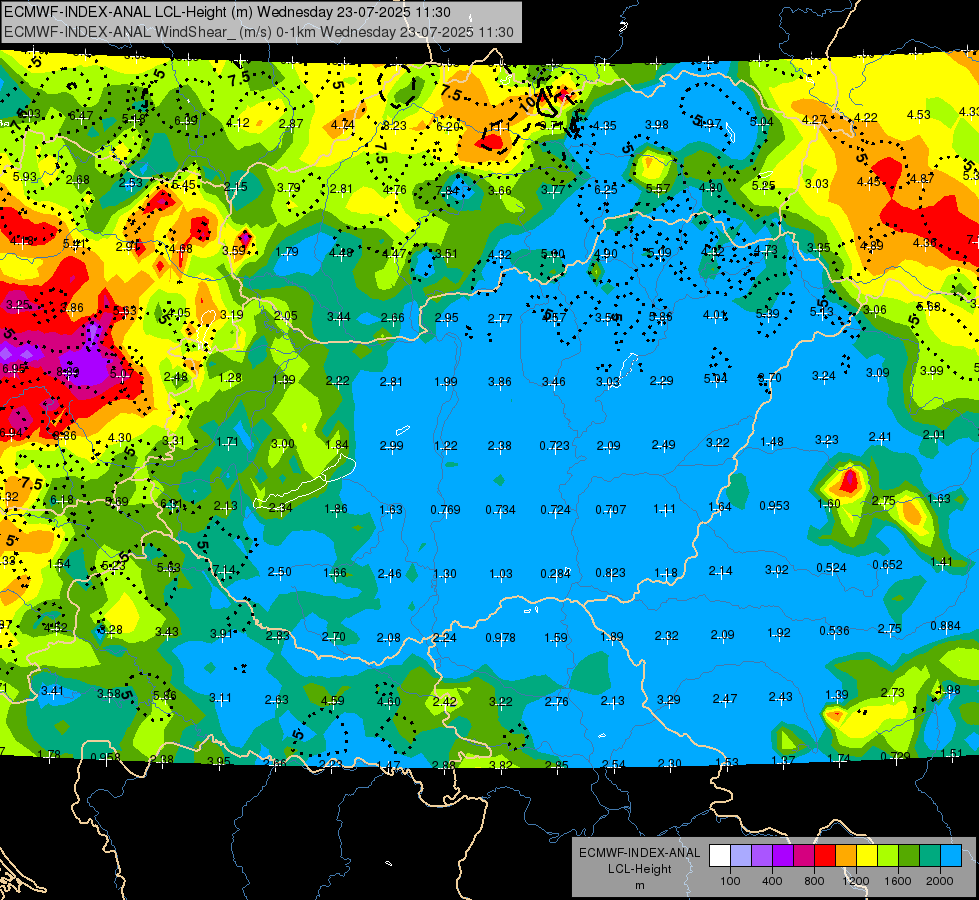Click the wind shear value '1.03'

coord(501,573)
